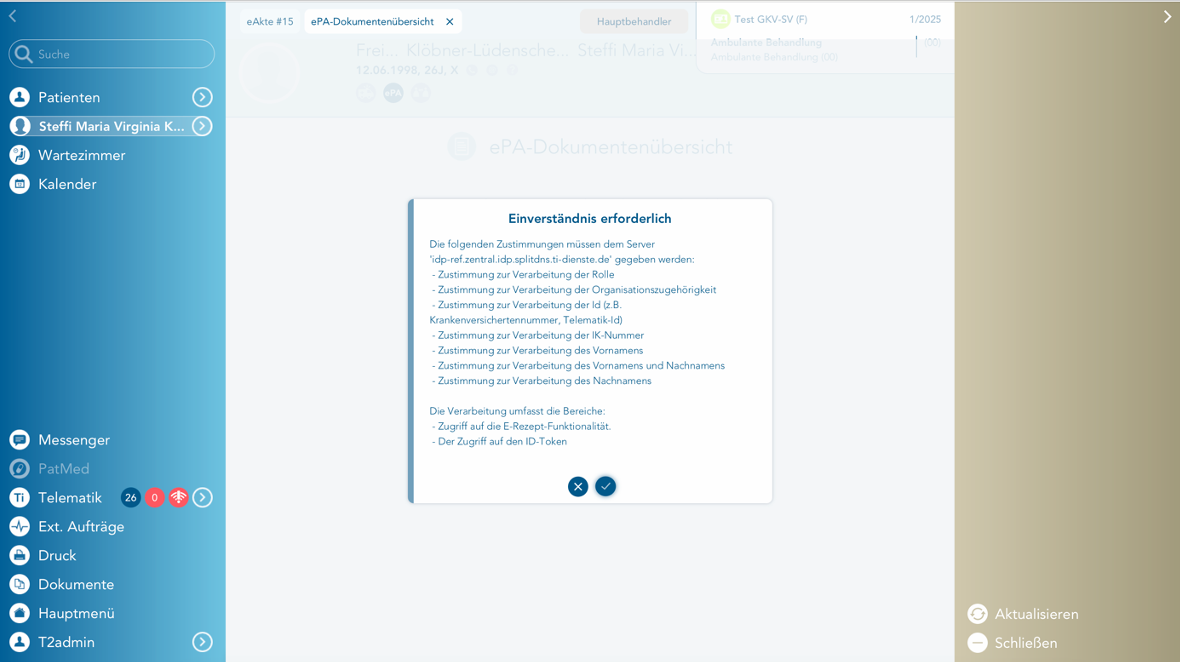
Task: Open the Wartezimmer sidebar icon
Action: point(20,155)
